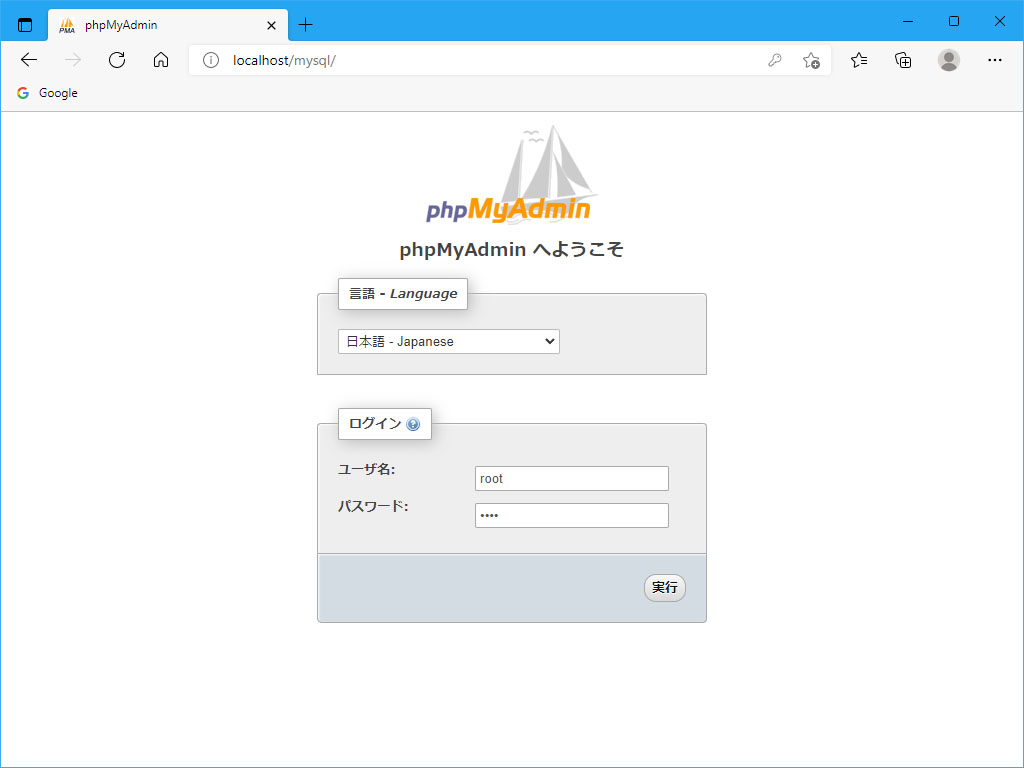Open the browser home page icon
The width and height of the screenshot is (1024, 768).
pos(161,60)
